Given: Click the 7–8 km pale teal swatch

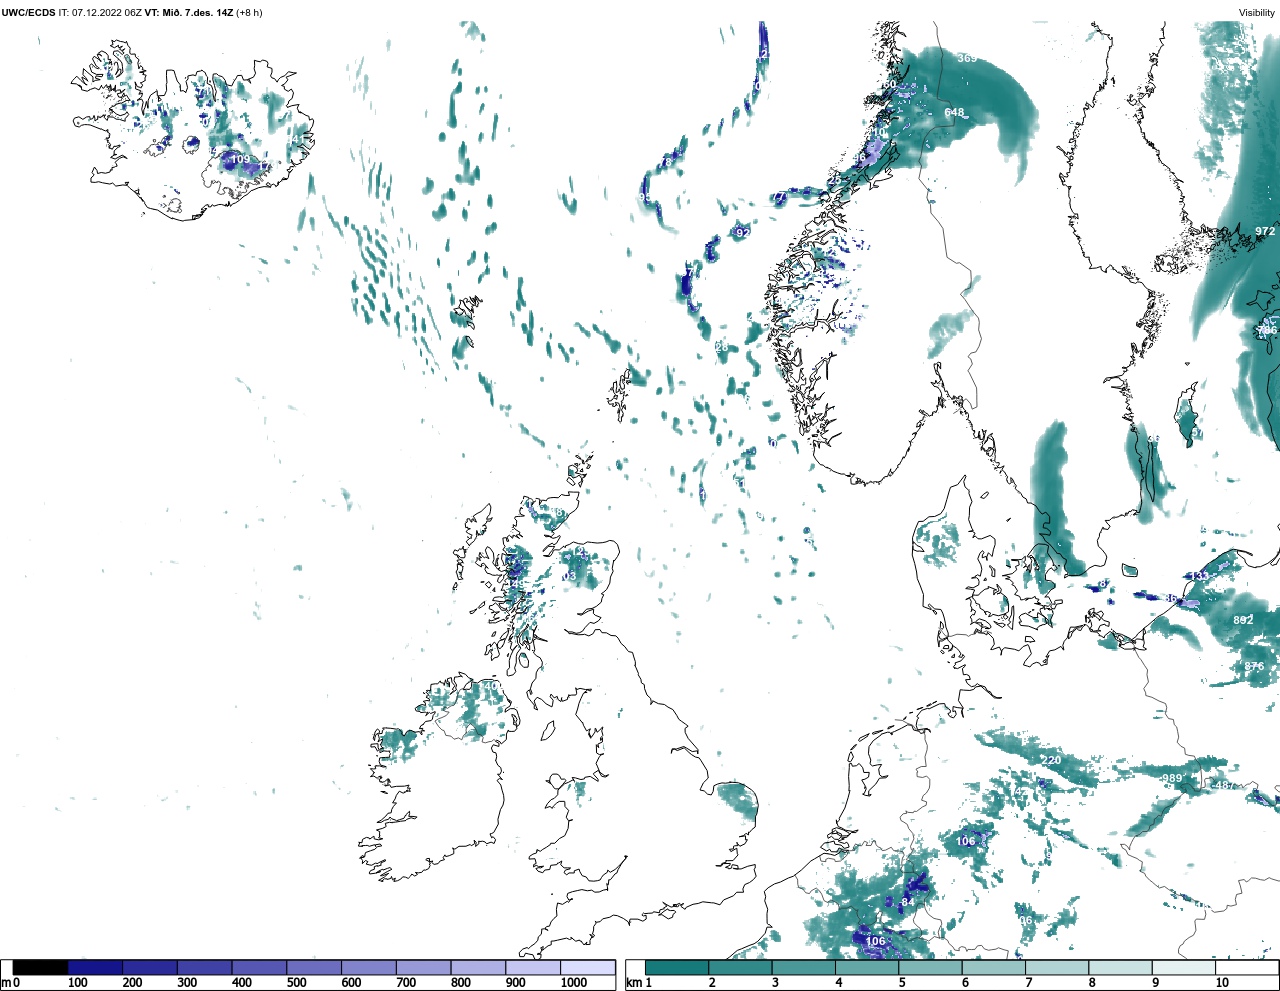Looking at the screenshot, I should tap(1057, 967).
